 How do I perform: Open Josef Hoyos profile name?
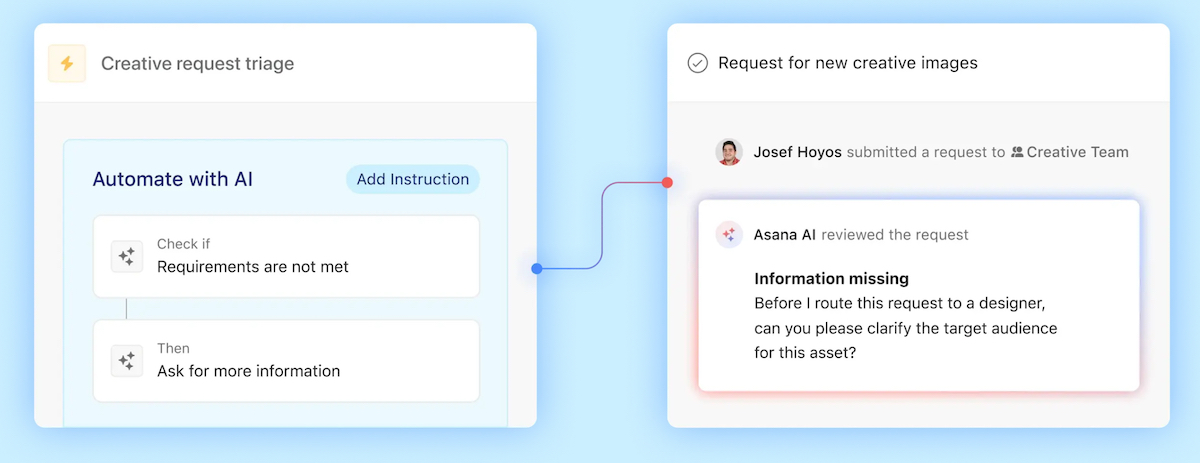point(798,152)
